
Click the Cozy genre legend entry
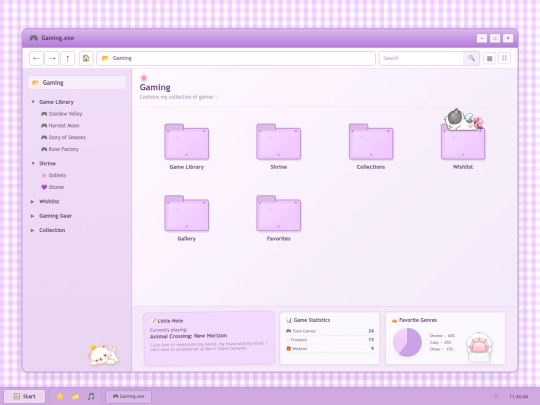(440, 342)
